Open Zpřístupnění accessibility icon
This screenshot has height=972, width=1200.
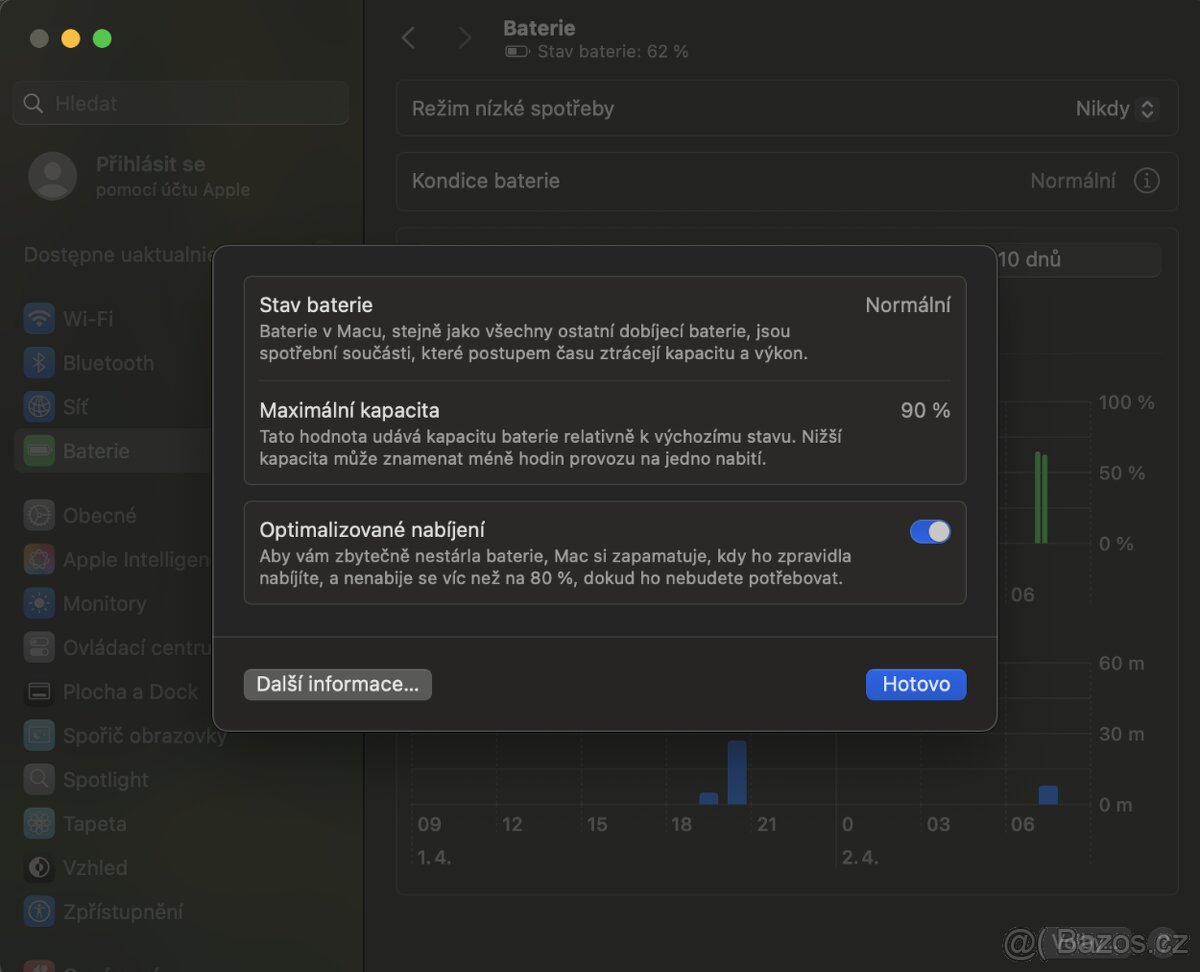39,912
